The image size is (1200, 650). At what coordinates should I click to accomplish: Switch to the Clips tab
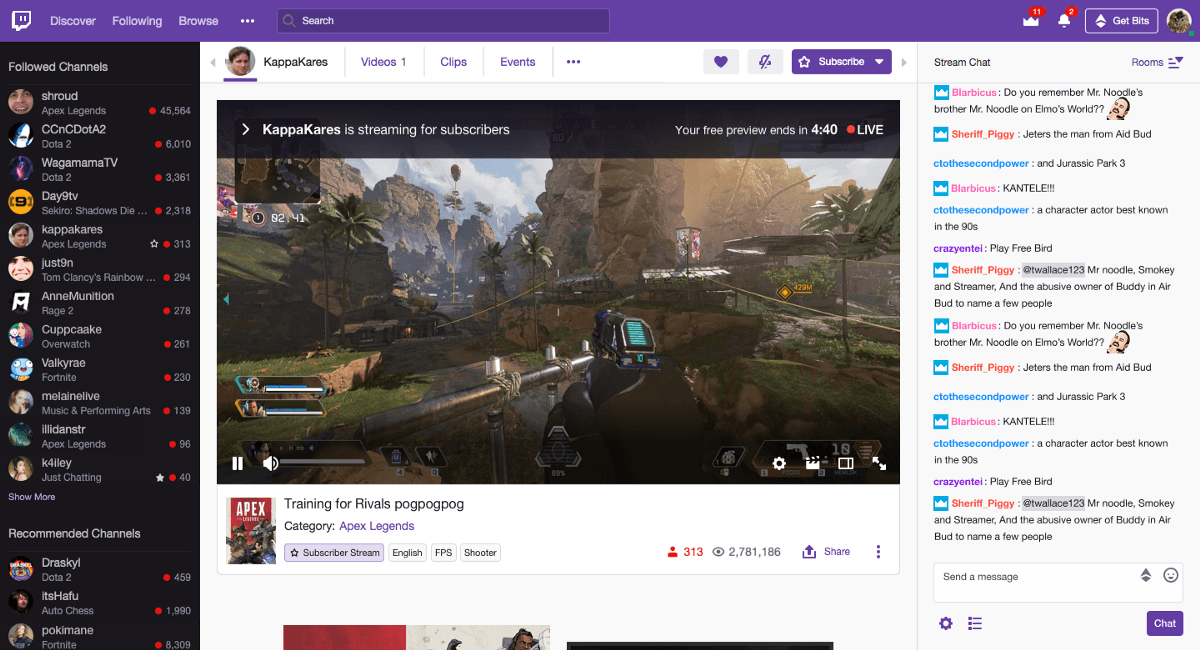coord(453,62)
